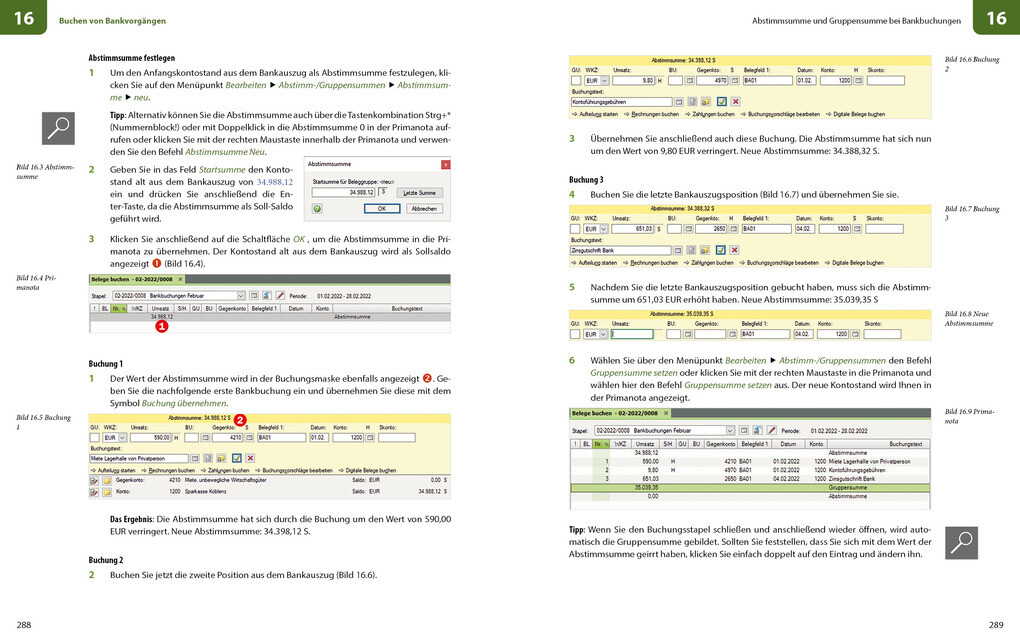
Task: Click the Umsatz field containing 651,03
Action: [x=633, y=229]
